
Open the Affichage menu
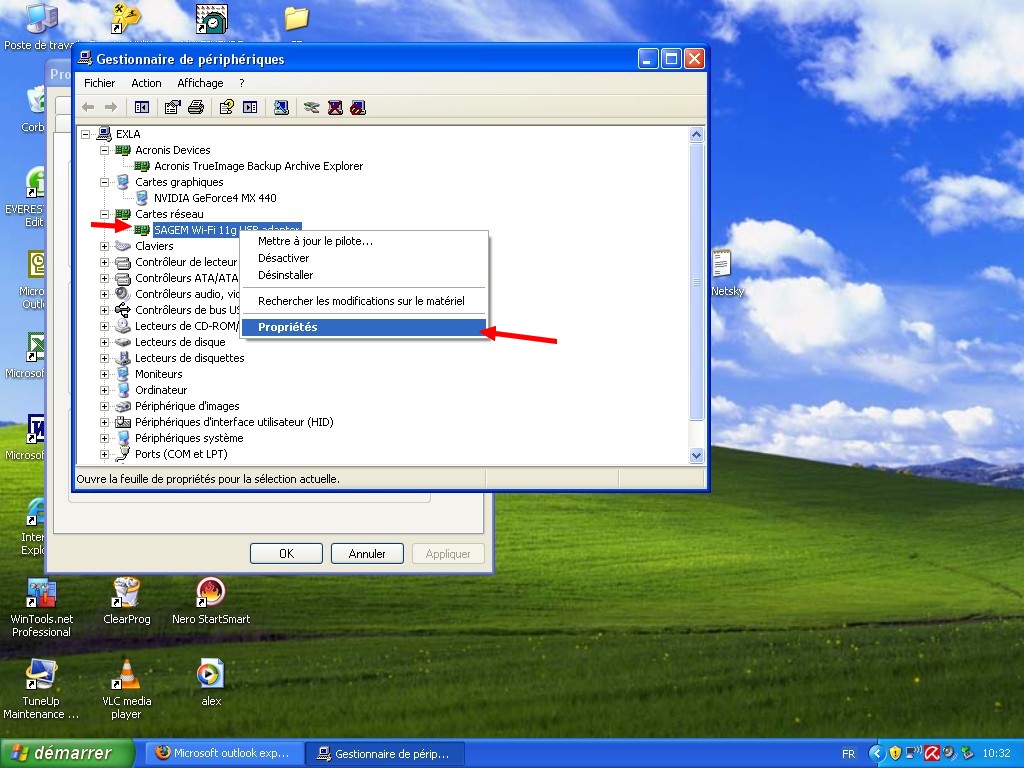pos(200,83)
